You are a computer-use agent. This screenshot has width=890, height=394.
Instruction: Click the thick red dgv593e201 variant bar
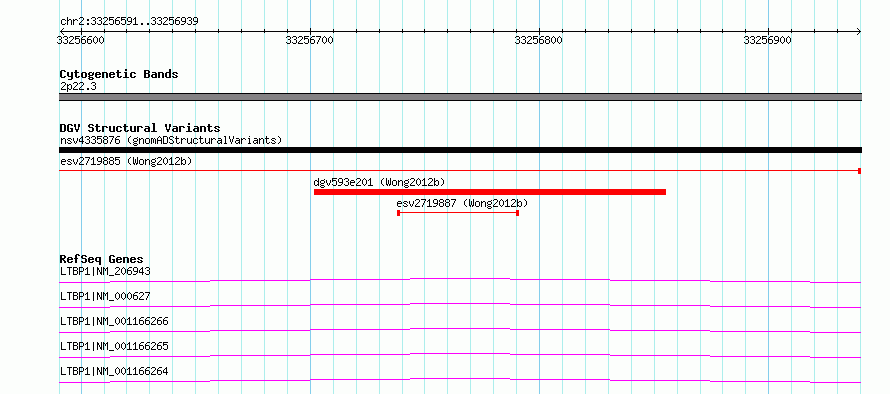tap(490, 192)
